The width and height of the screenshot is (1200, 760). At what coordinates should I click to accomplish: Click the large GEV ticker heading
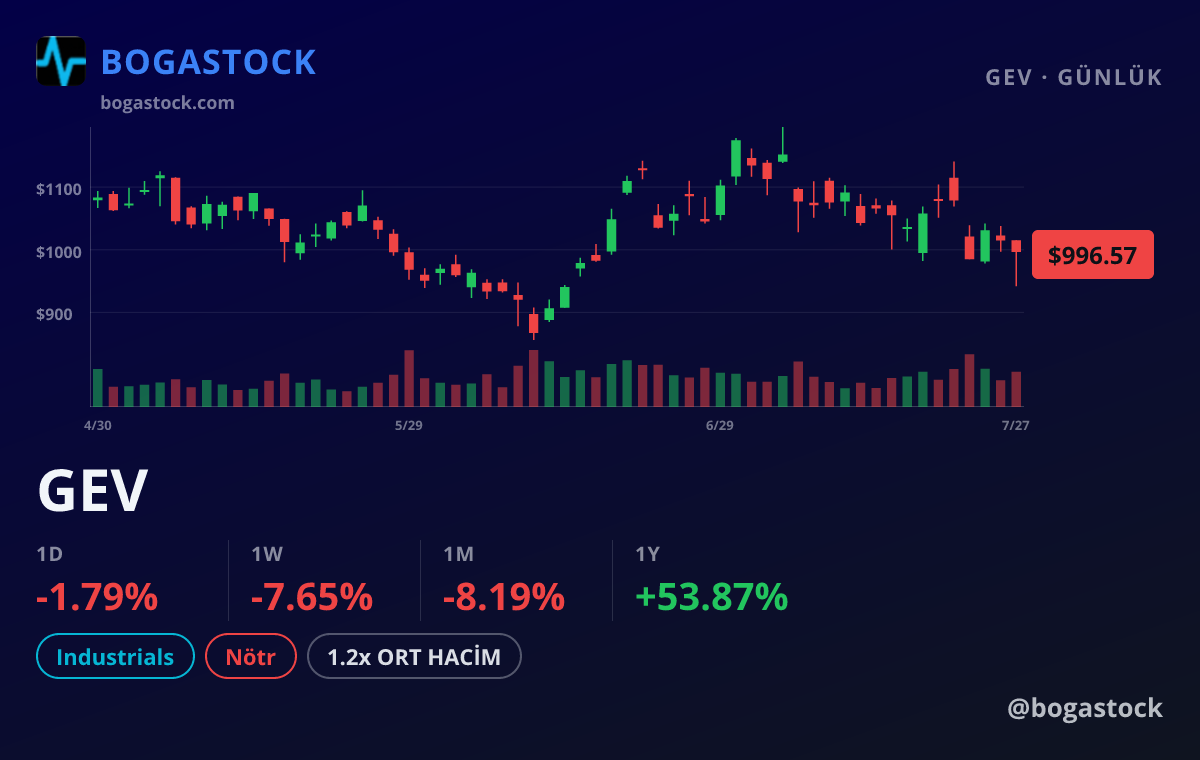[x=93, y=490]
